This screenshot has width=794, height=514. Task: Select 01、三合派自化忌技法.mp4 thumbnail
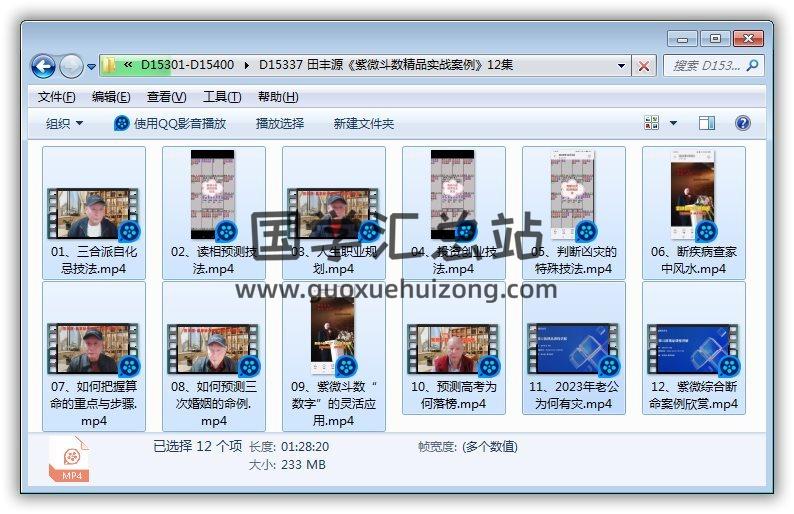(x=93, y=213)
